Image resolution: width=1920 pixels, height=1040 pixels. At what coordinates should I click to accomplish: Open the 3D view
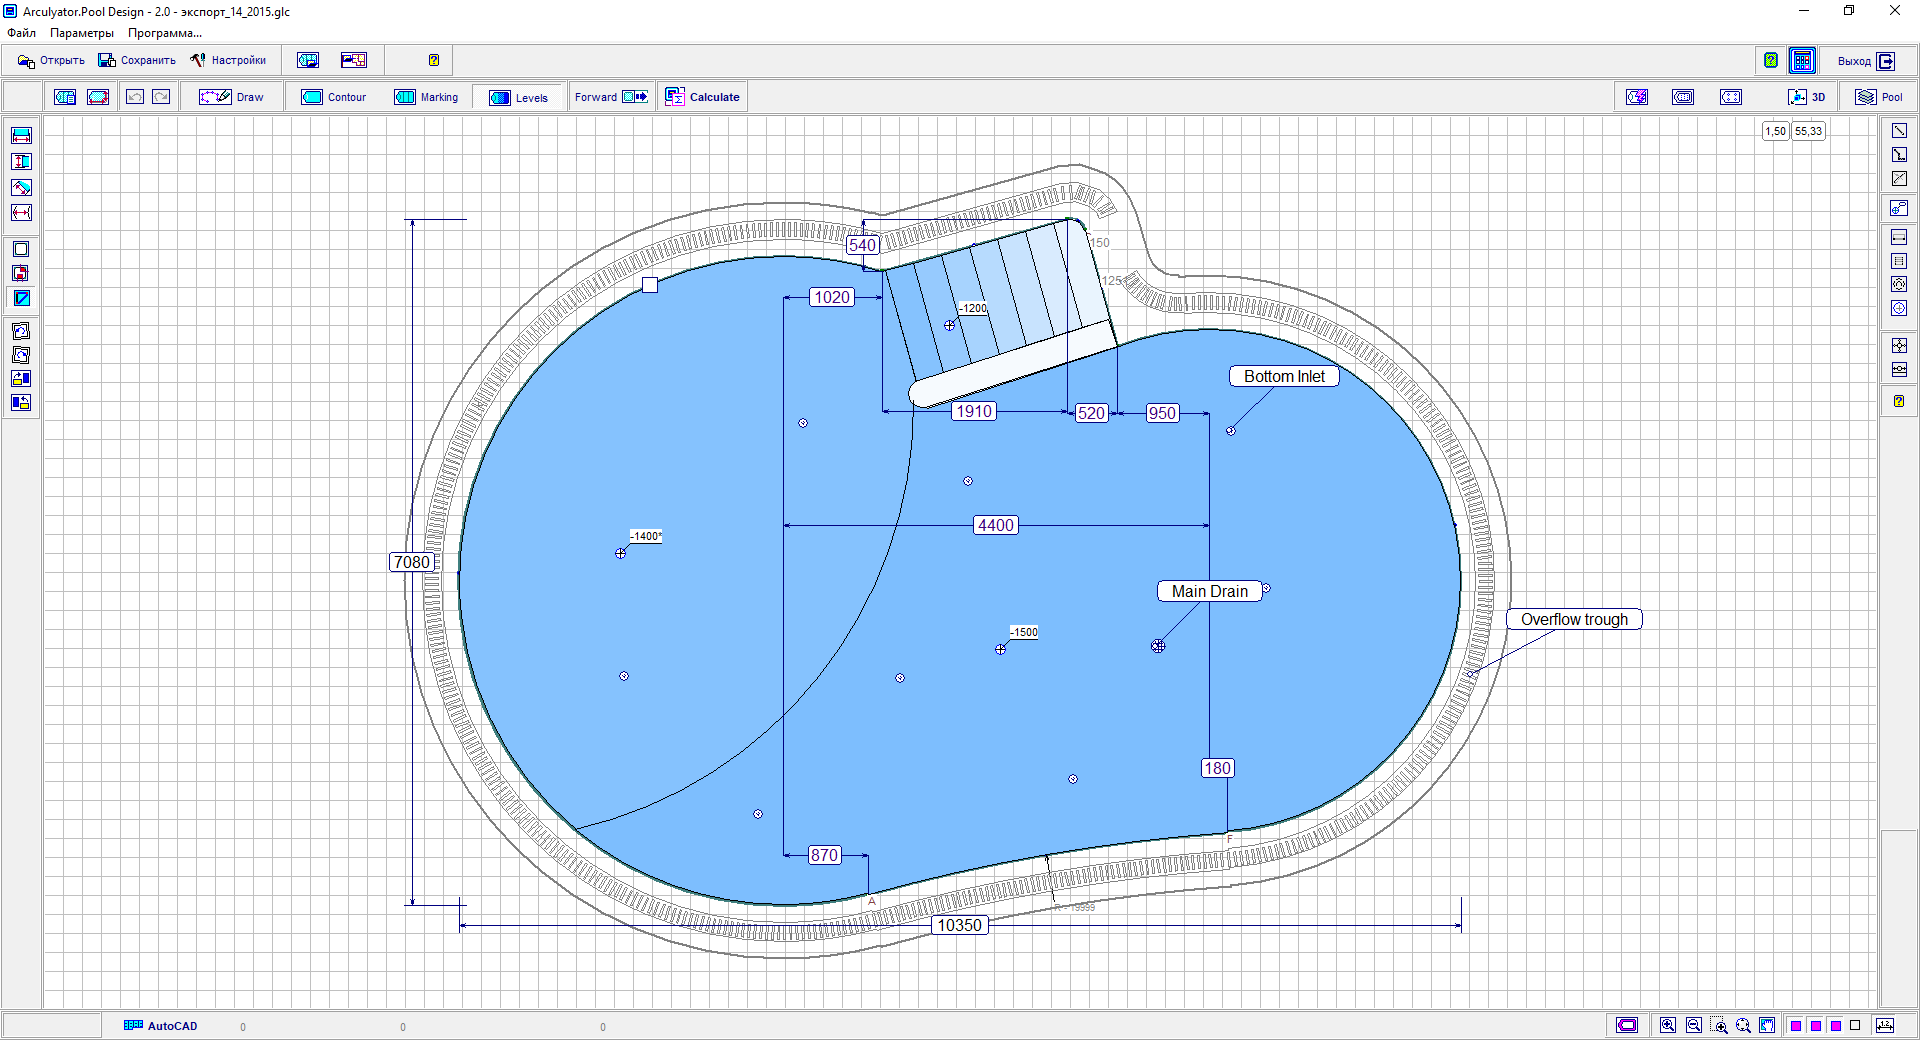[x=1807, y=97]
